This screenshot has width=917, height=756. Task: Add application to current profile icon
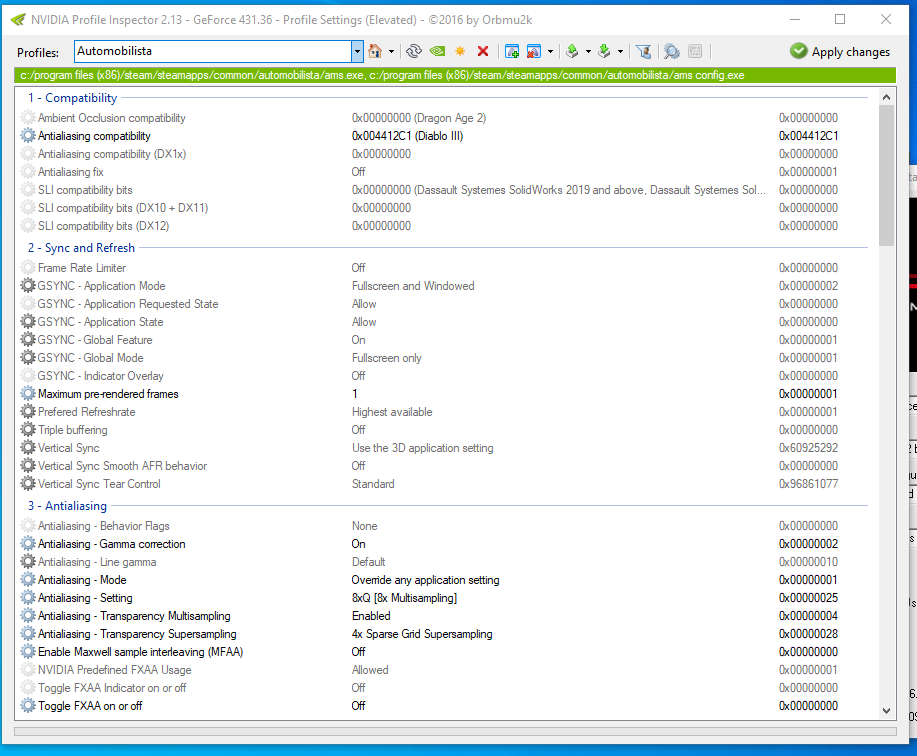point(512,51)
